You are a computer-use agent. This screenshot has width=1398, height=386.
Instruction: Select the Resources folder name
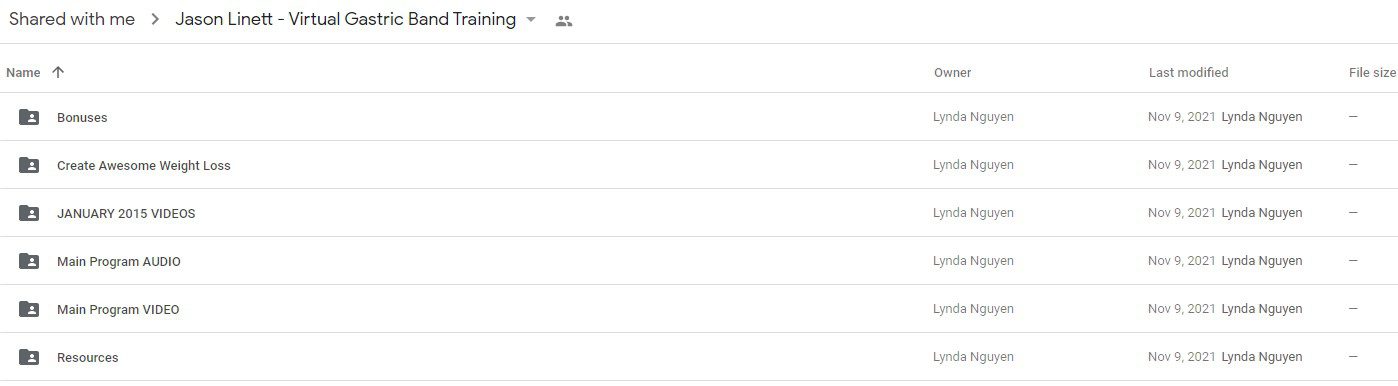pos(88,357)
